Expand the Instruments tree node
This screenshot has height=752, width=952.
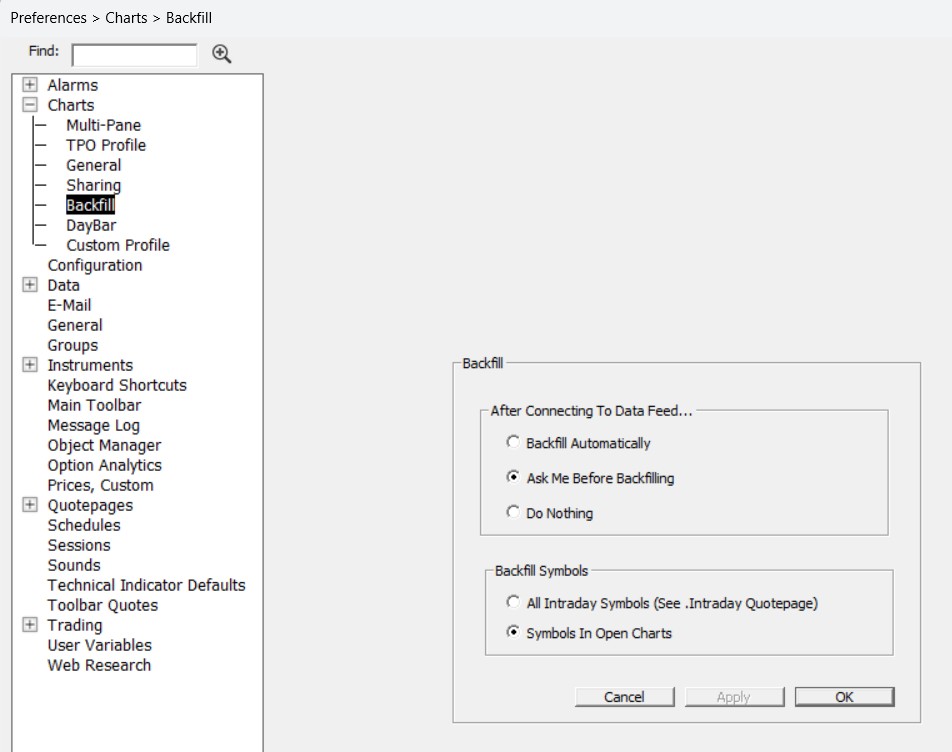pos(30,365)
